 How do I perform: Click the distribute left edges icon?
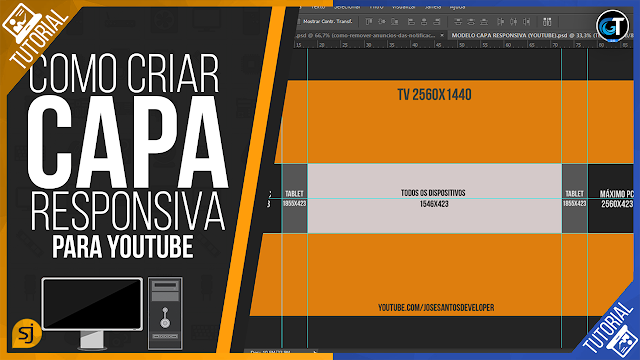tap(501, 22)
